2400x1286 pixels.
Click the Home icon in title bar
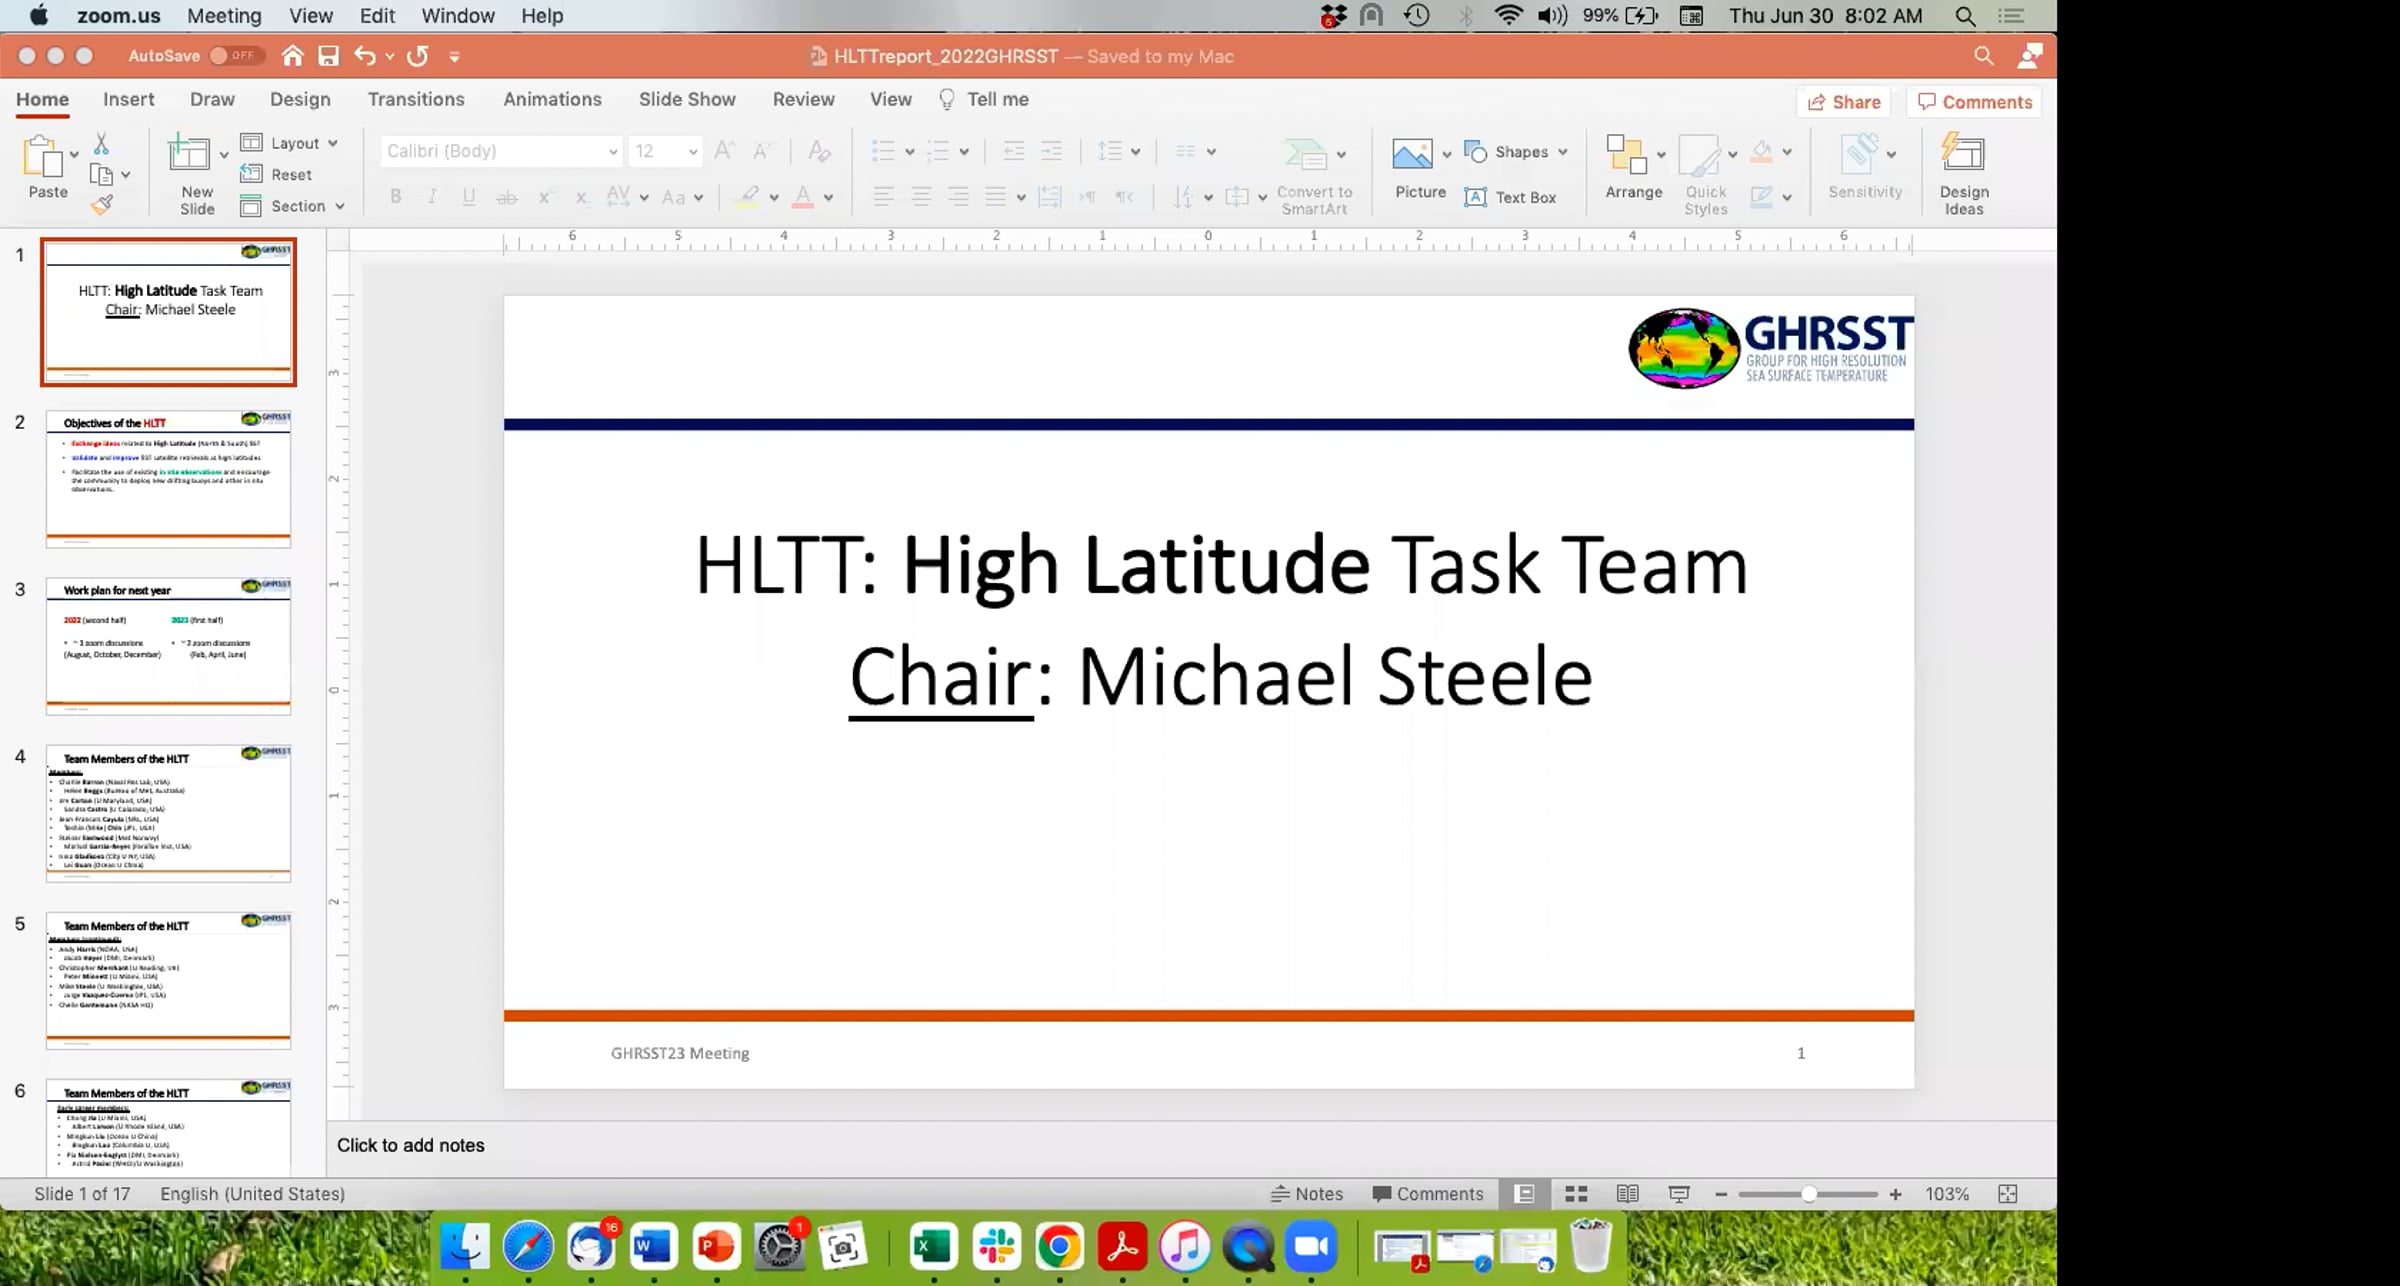pyautogui.click(x=292, y=56)
